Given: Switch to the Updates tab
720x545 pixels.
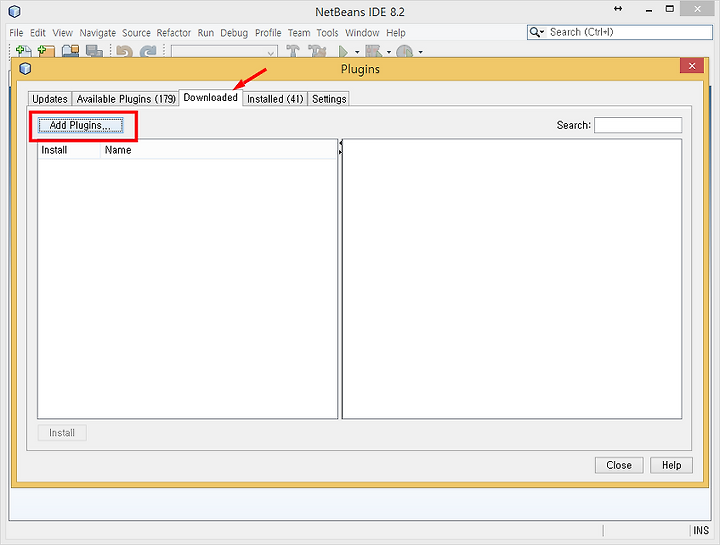Looking at the screenshot, I should tap(50, 99).
